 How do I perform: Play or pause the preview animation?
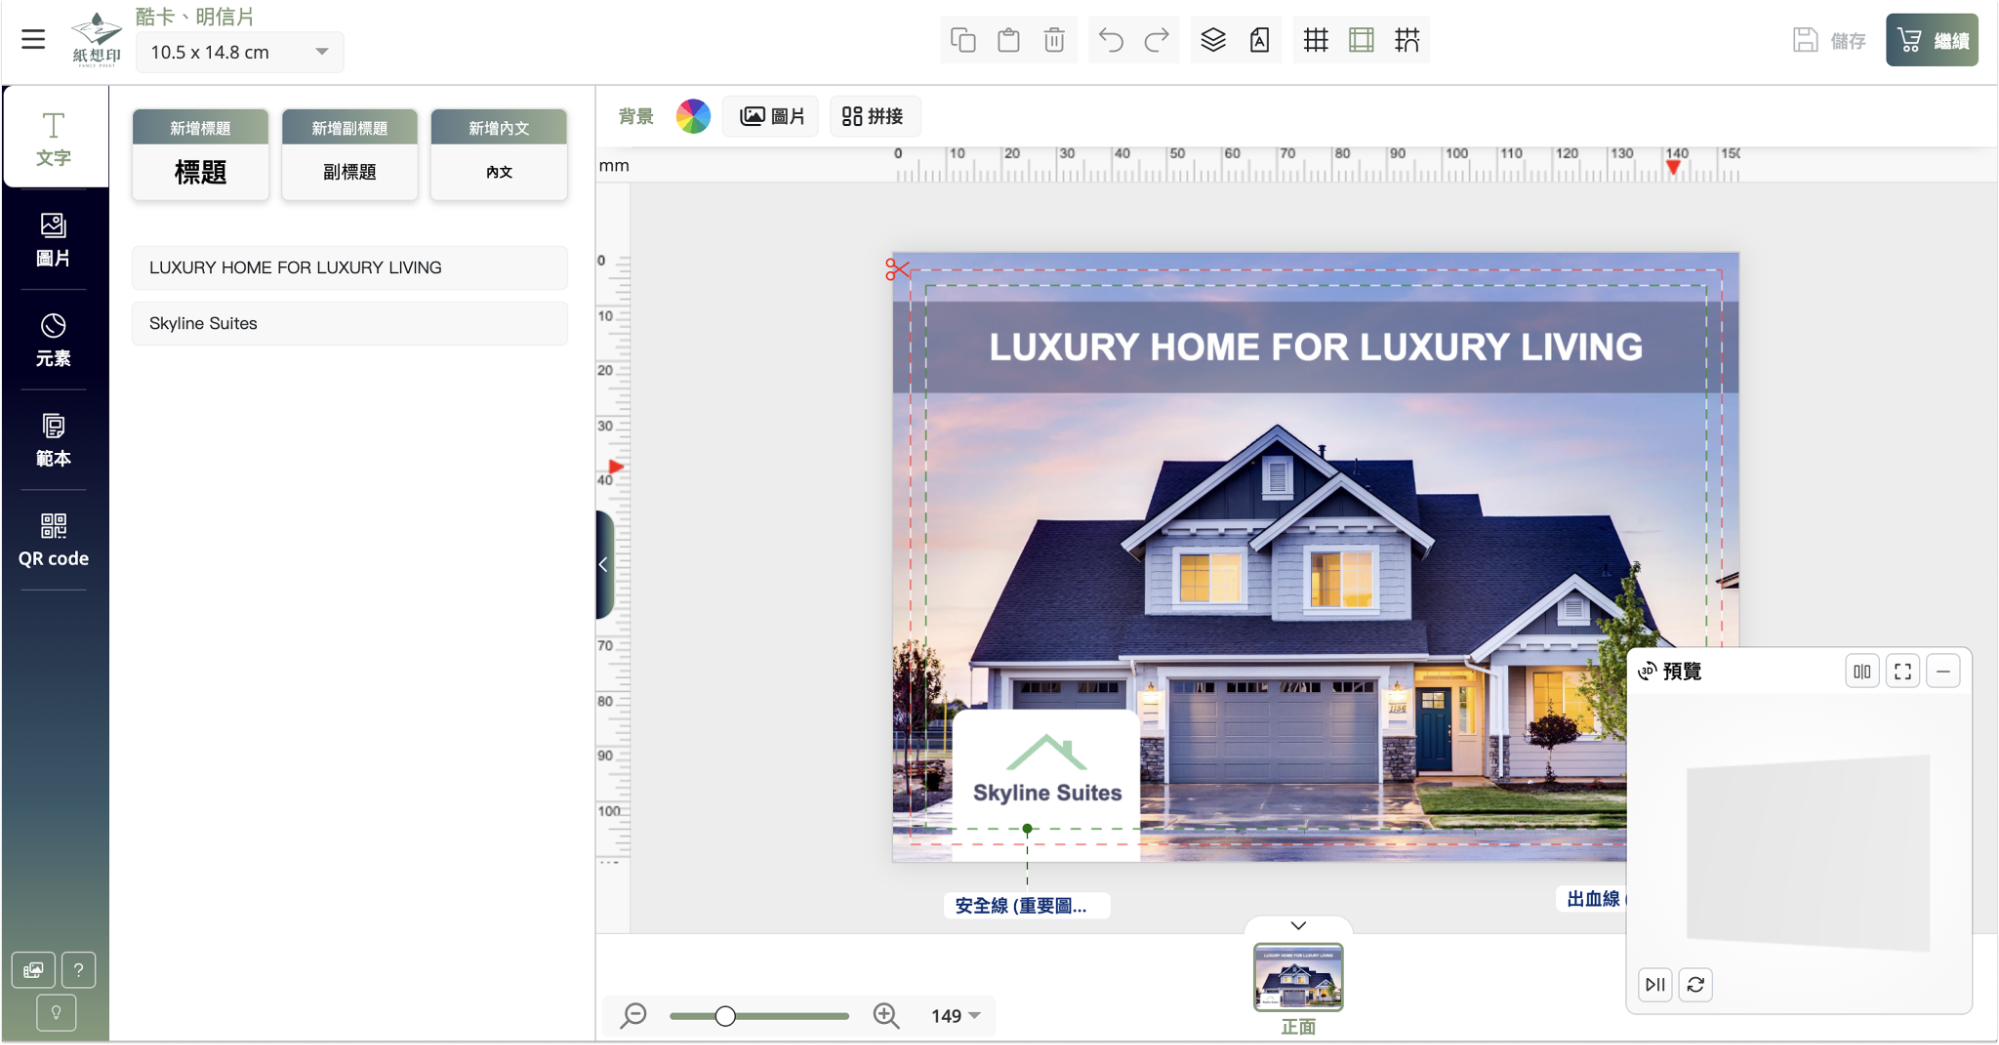click(x=1655, y=985)
